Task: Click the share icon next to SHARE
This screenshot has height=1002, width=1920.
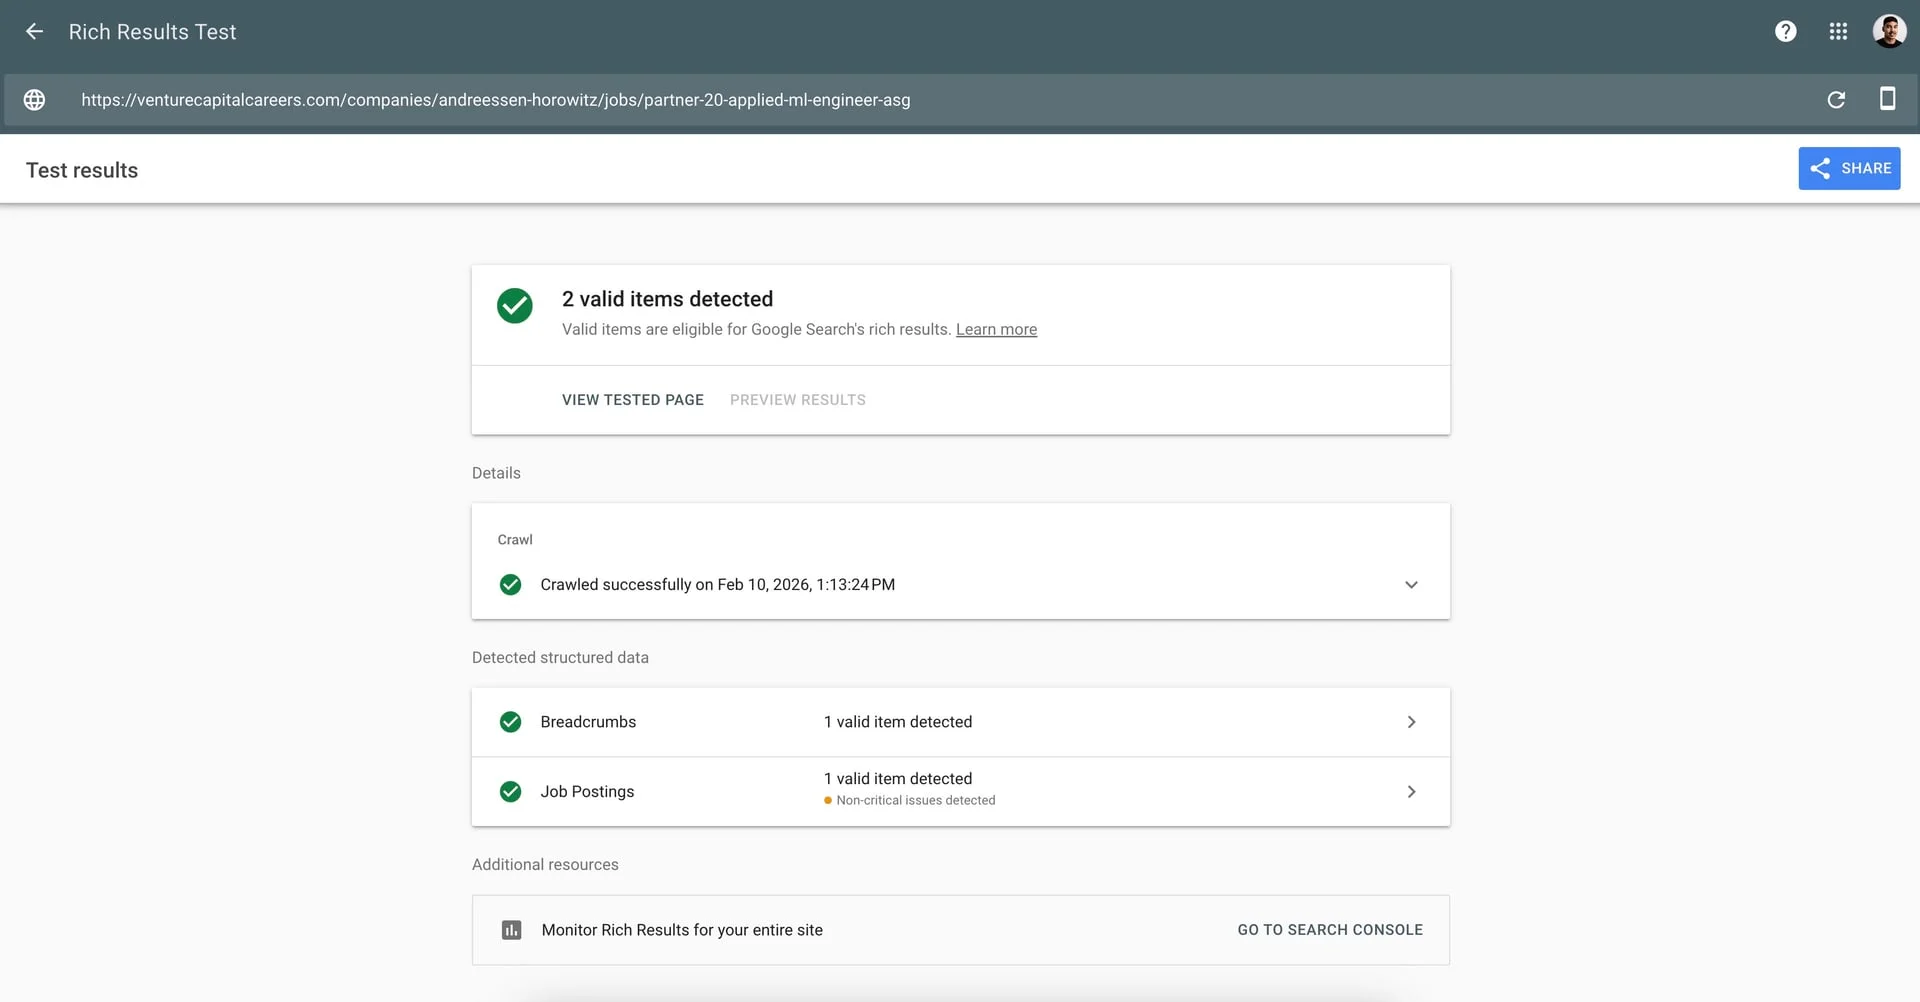Action: click(1819, 168)
